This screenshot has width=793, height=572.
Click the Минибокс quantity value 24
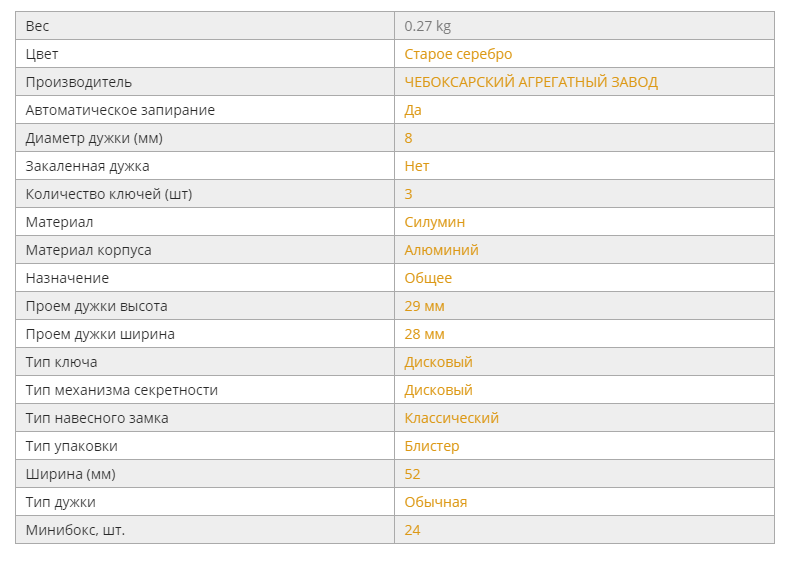pos(412,530)
